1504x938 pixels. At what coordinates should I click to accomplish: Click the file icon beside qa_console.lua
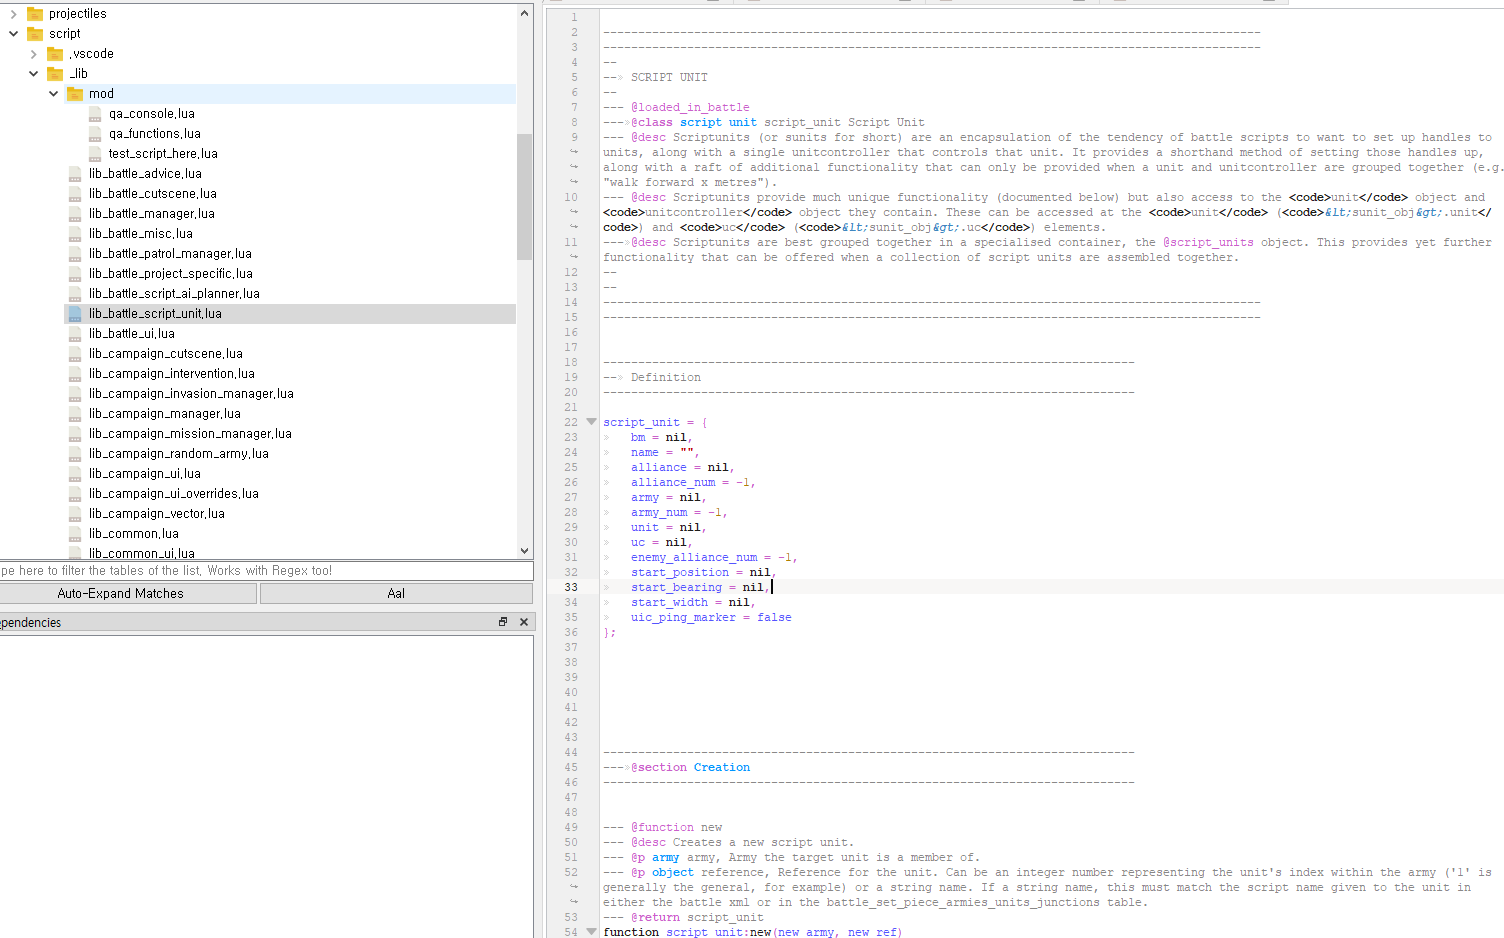pyautogui.click(x=95, y=114)
